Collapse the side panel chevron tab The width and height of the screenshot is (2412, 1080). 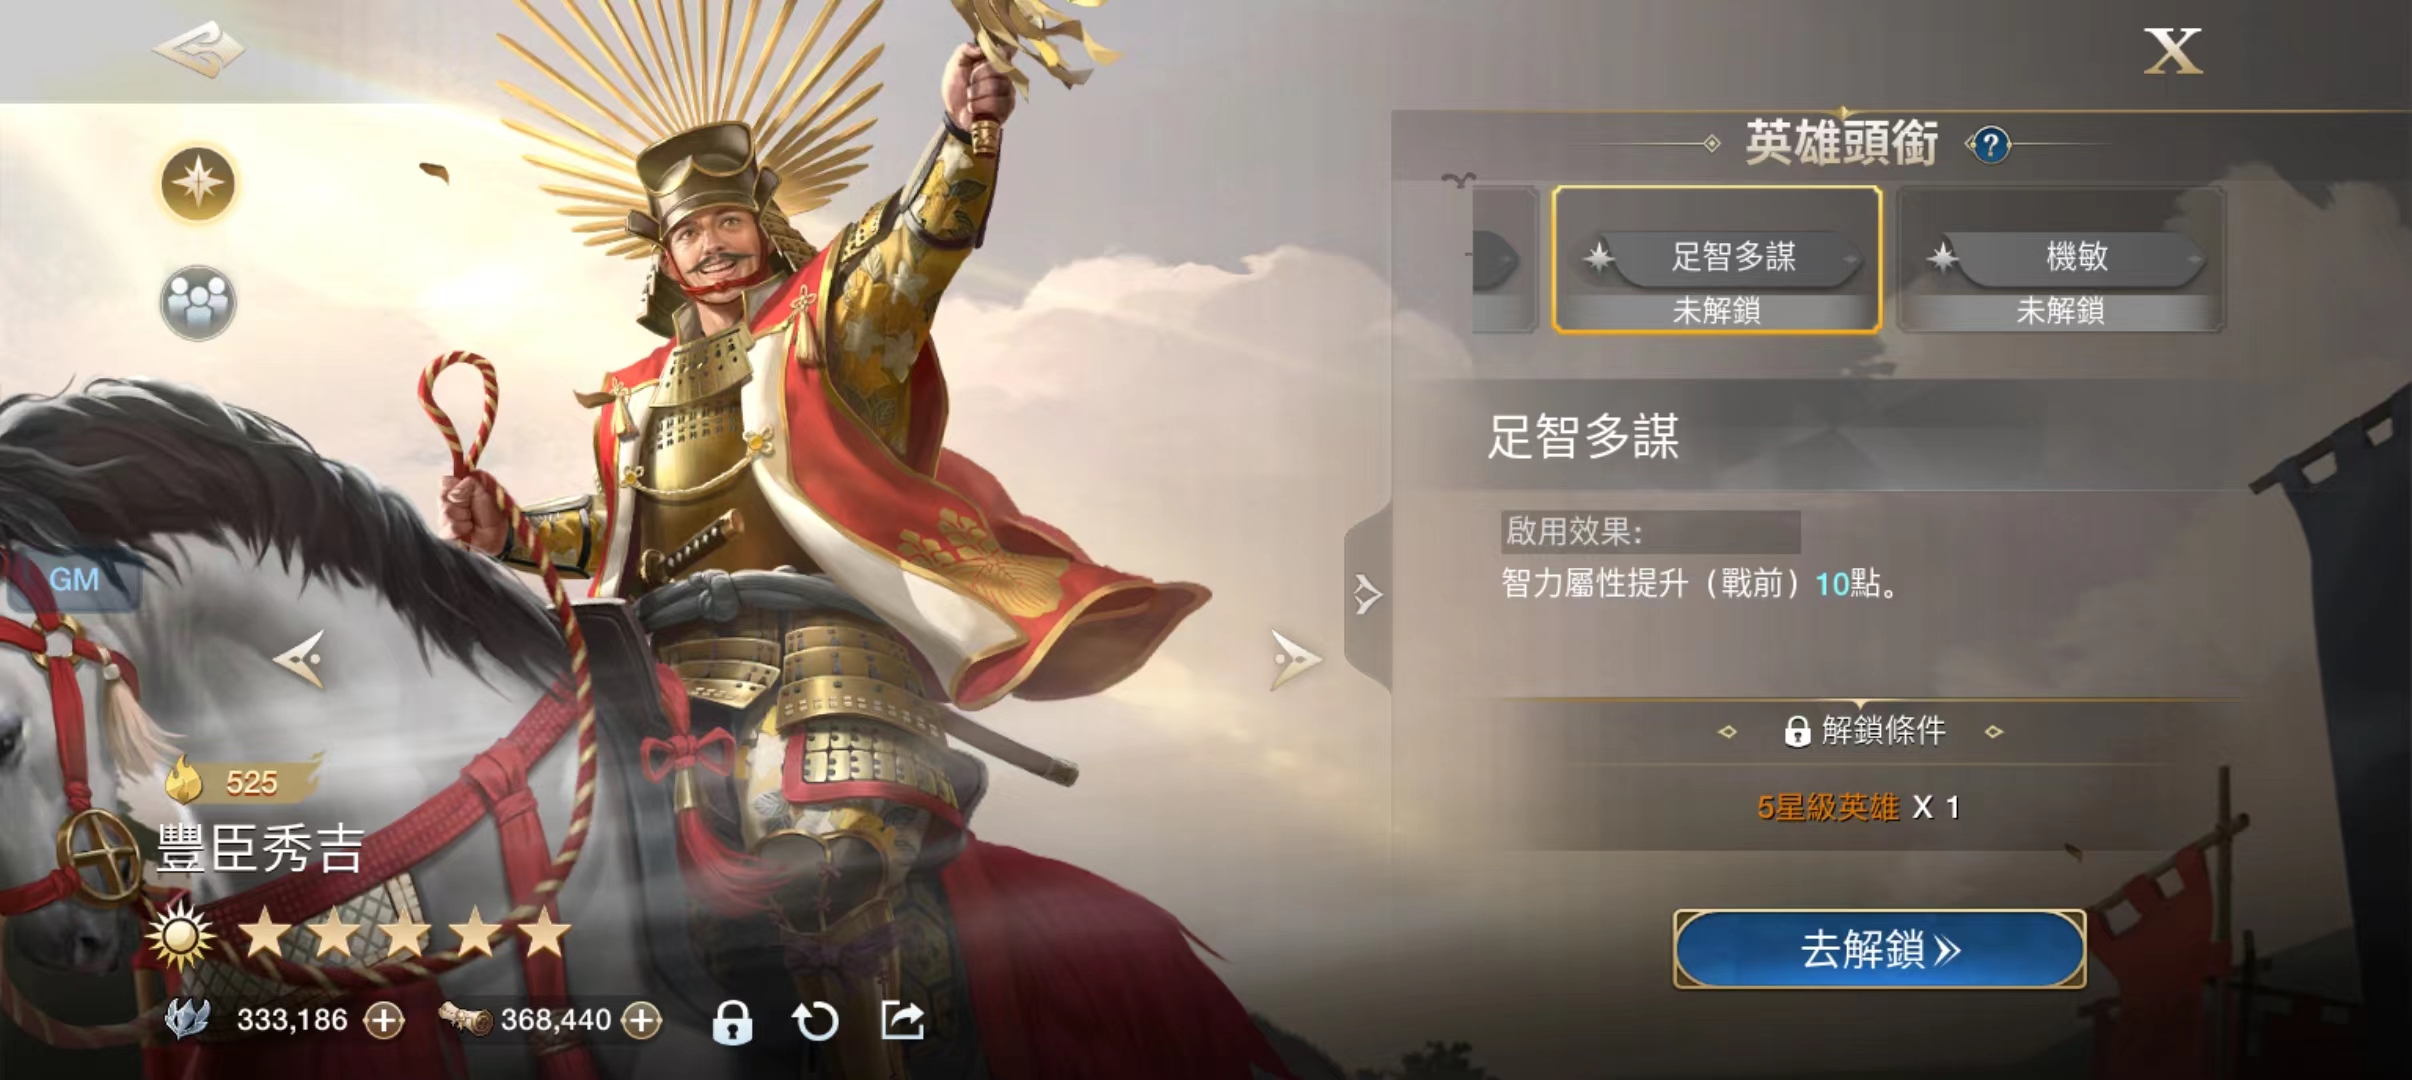(x=1367, y=596)
